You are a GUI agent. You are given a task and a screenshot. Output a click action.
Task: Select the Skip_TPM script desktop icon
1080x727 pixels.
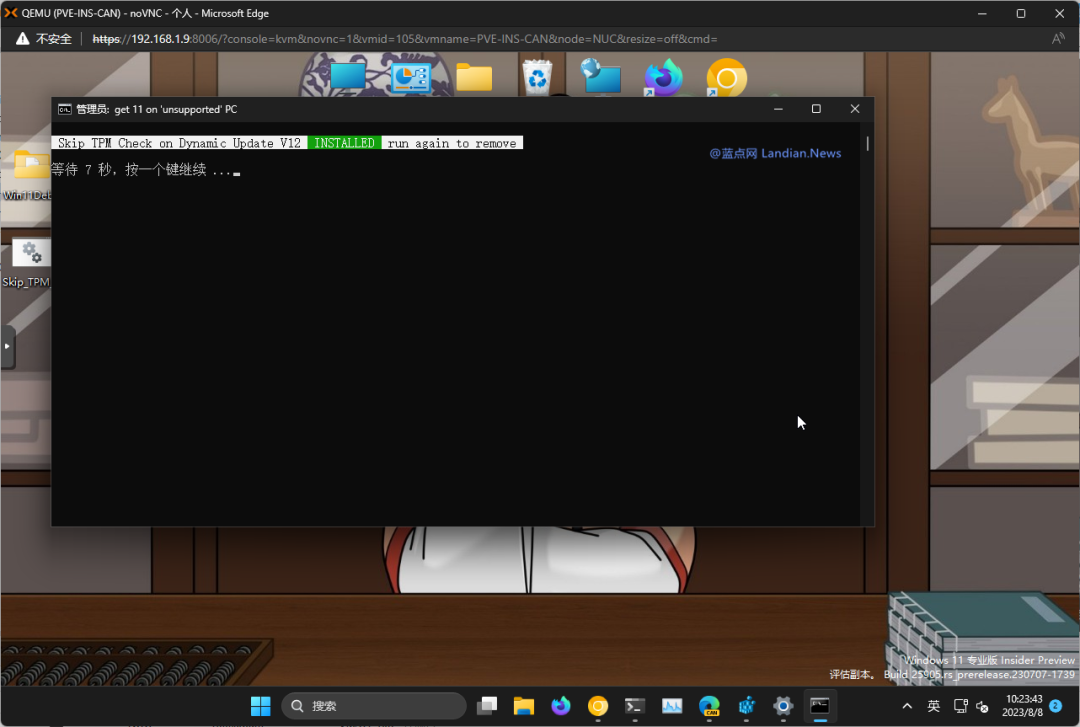click(28, 263)
